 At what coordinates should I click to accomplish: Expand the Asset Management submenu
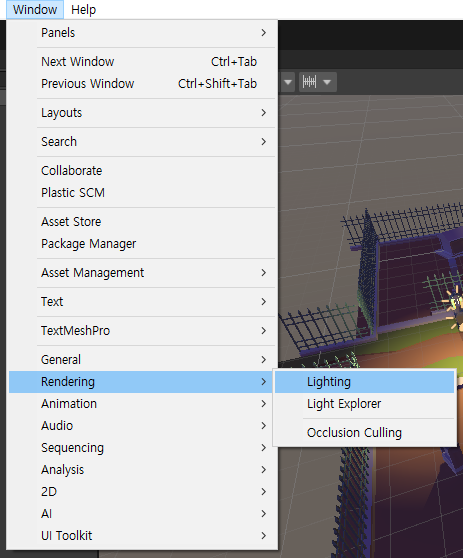coord(142,273)
